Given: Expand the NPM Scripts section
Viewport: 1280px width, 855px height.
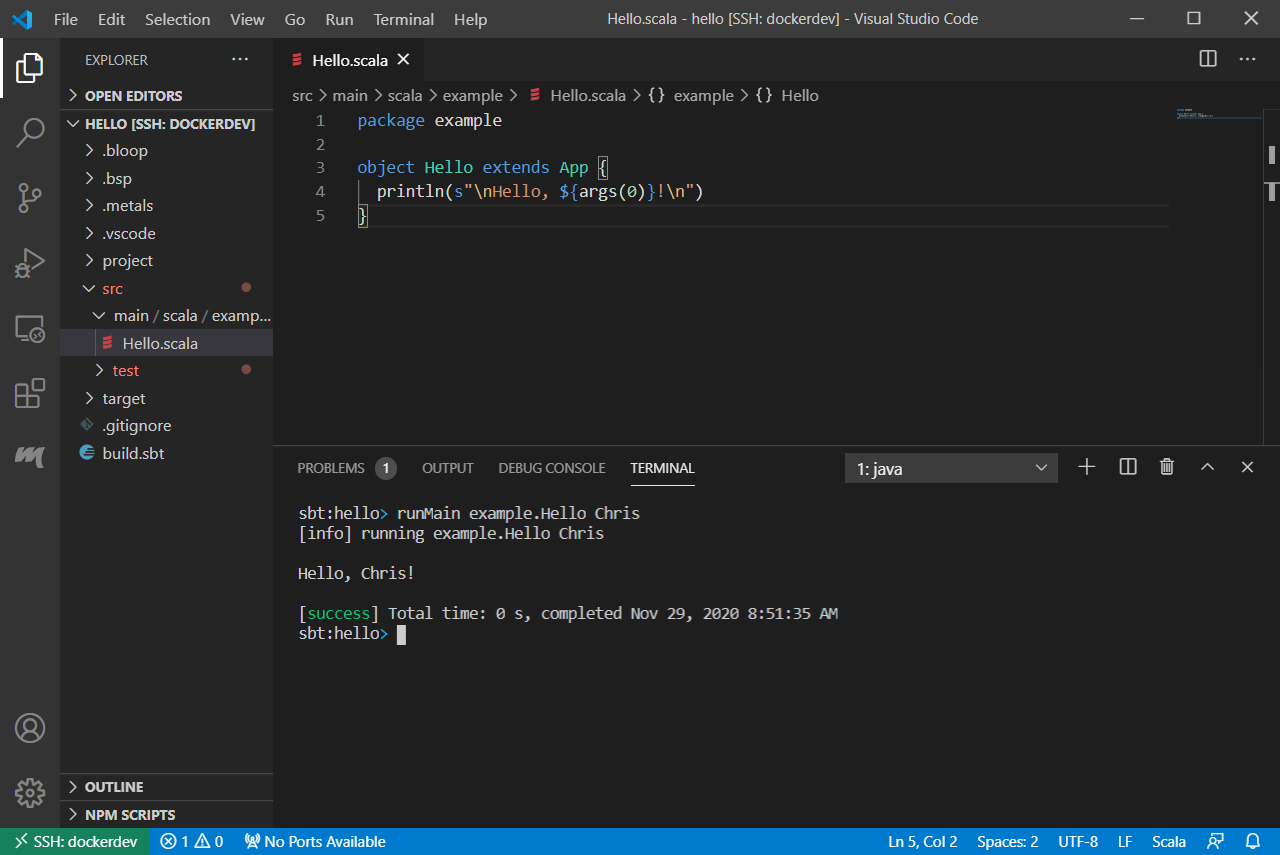Looking at the screenshot, I should pos(166,815).
